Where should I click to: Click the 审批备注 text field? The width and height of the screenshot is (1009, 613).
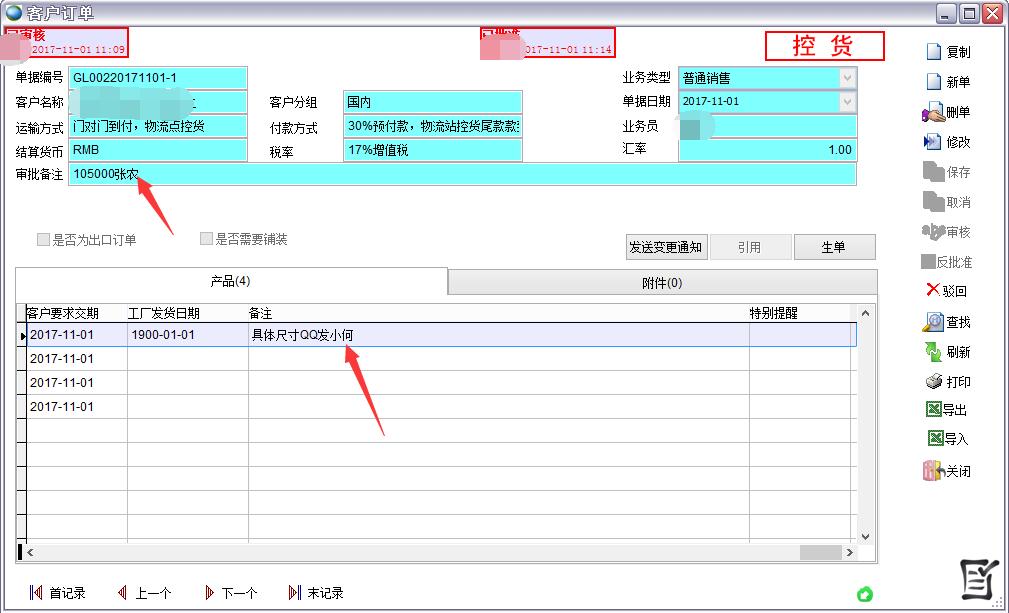point(462,174)
